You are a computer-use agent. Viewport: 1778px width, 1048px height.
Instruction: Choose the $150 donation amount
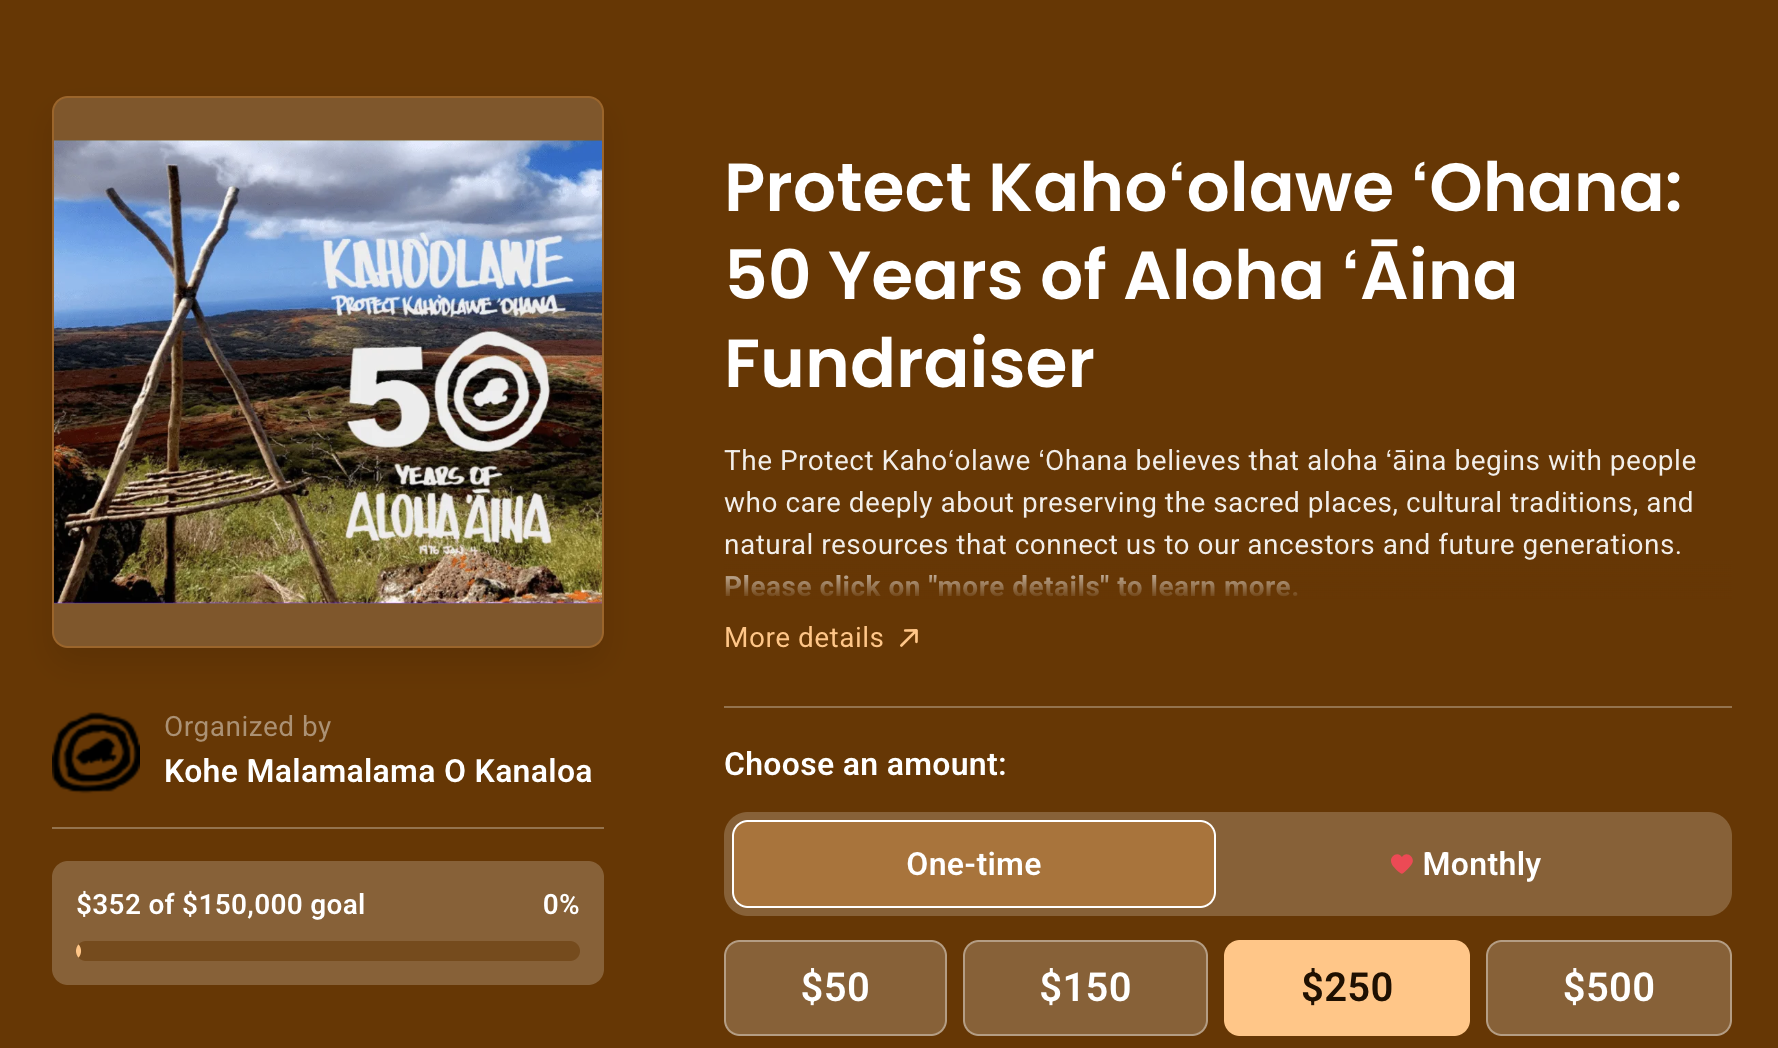click(x=1085, y=987)
